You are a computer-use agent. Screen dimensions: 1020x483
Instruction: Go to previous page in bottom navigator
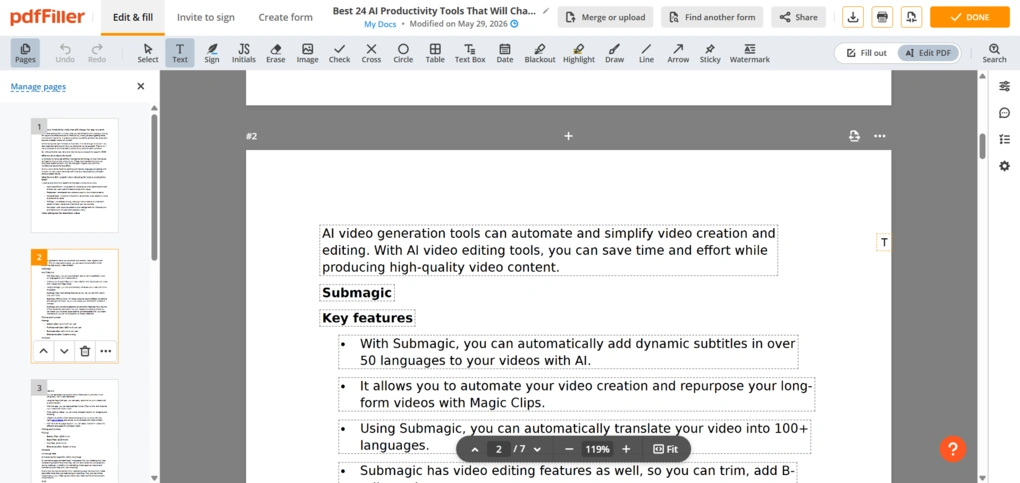[475, 449]
